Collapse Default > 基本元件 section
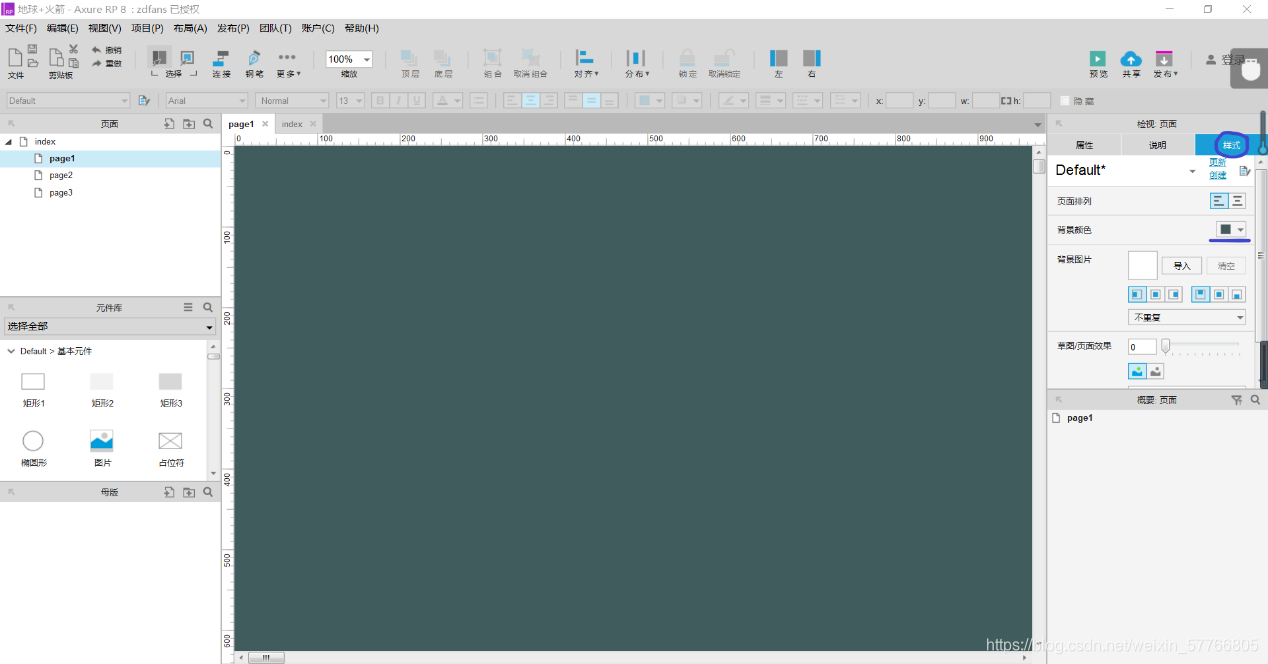1268x664 pixels. tap(10, 351)
